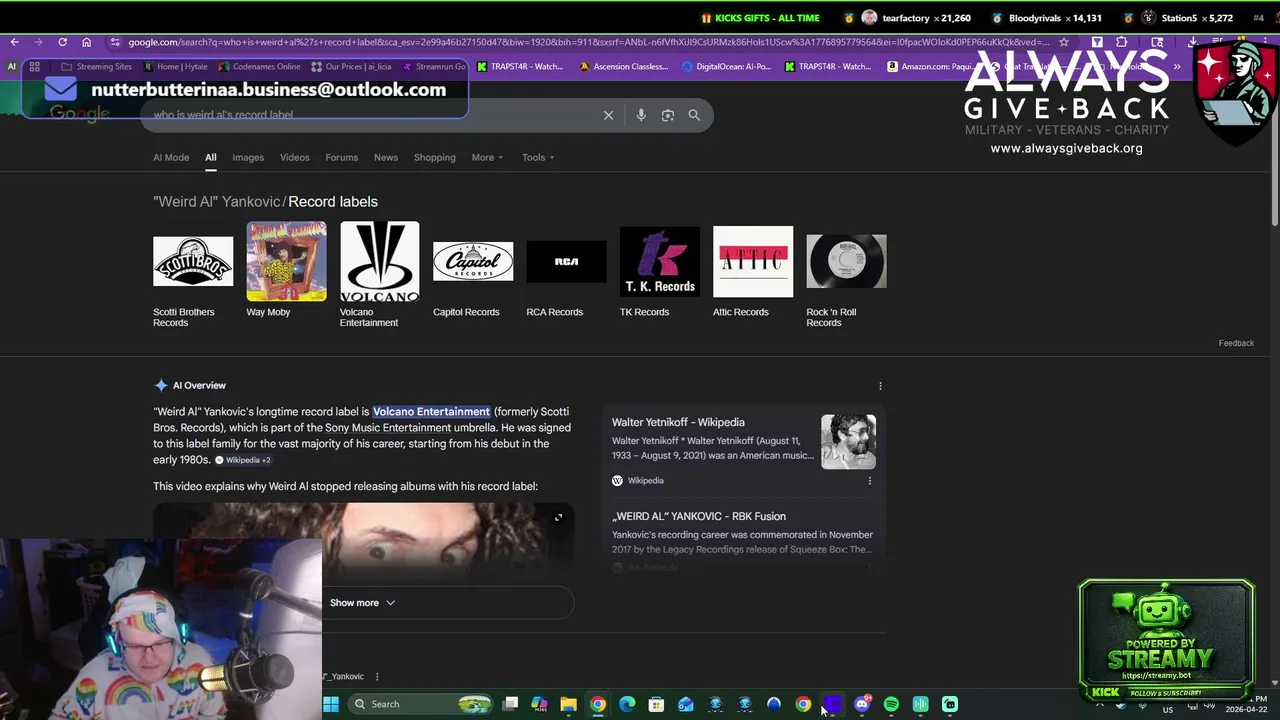The height and width of the screenshot is (720, 1280).
Task: Select the All results tab
Action: coord(211,158)
